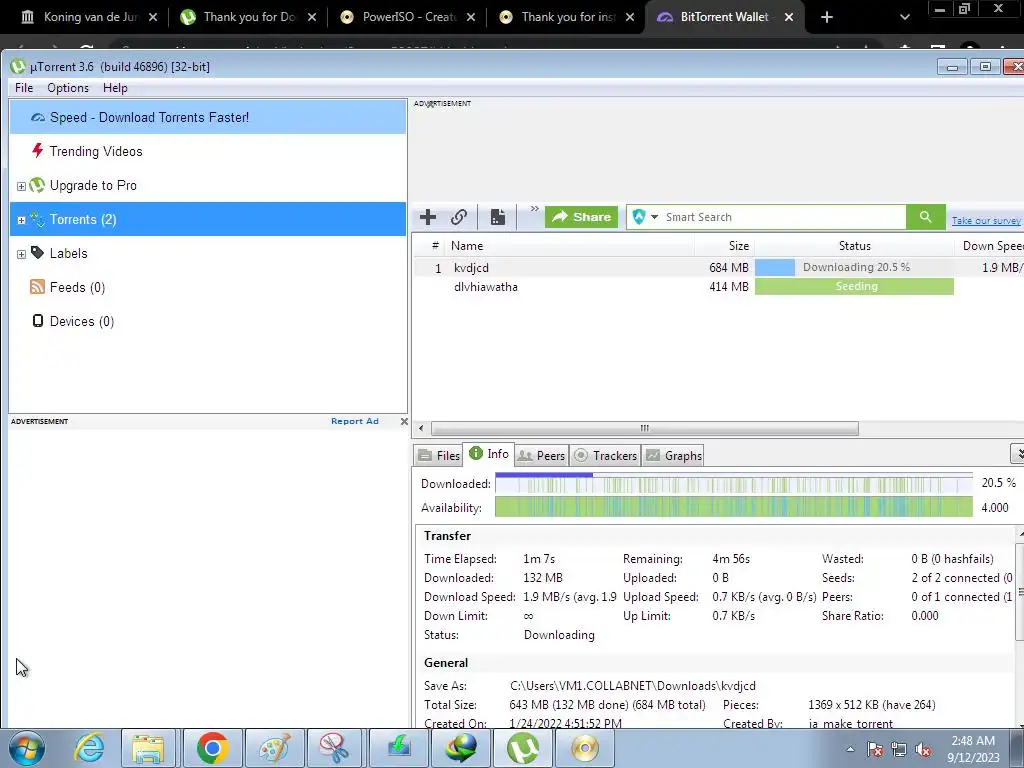
Task: Open the Windows Start menu
Action: tap(26, 748)
